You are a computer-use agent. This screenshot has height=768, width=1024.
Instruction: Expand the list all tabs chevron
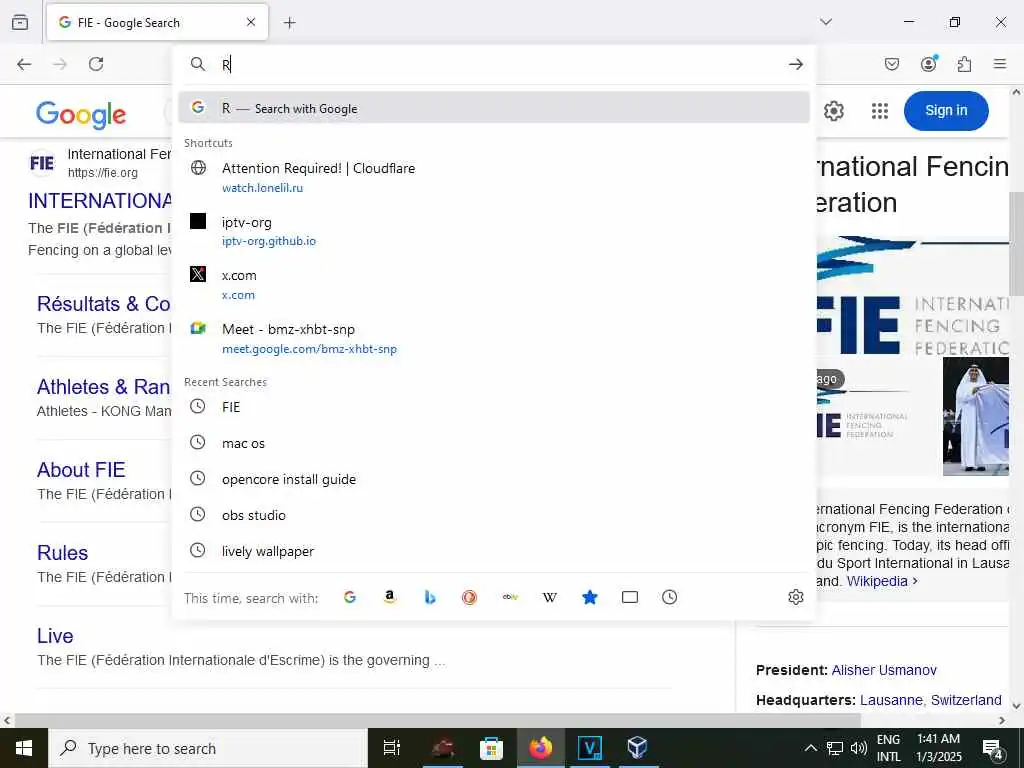pos(826,22)
